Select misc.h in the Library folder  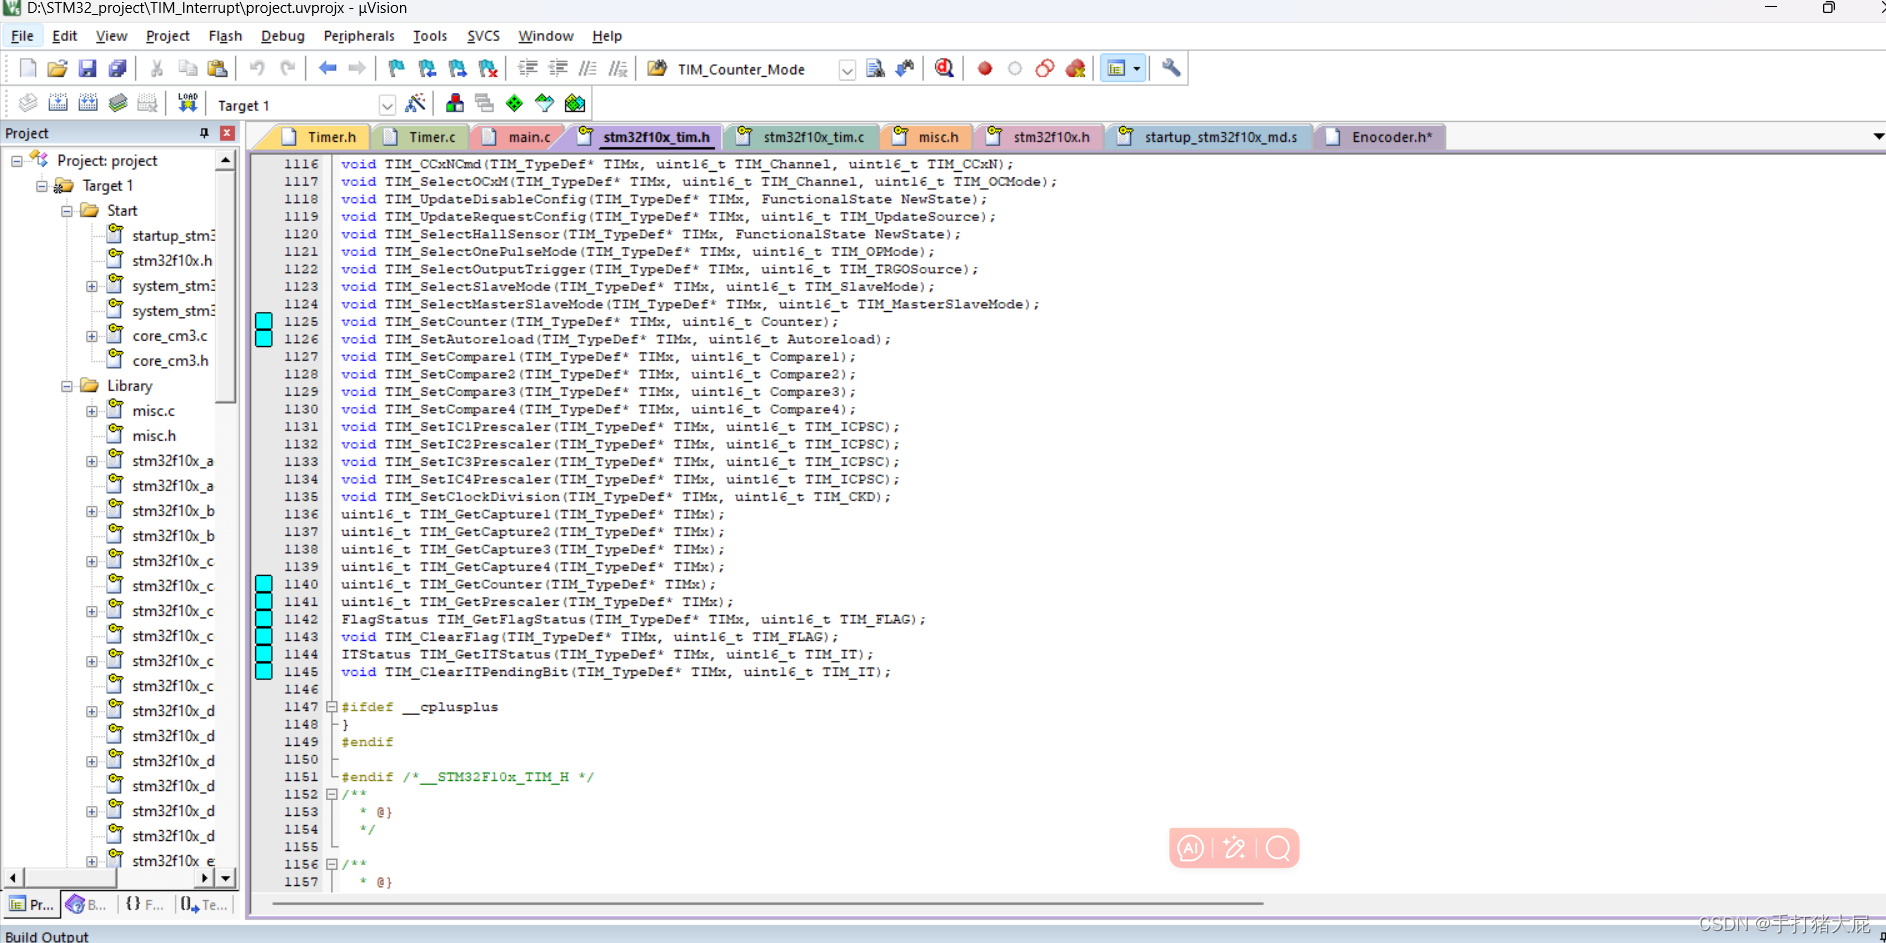[x=154, y=436]
